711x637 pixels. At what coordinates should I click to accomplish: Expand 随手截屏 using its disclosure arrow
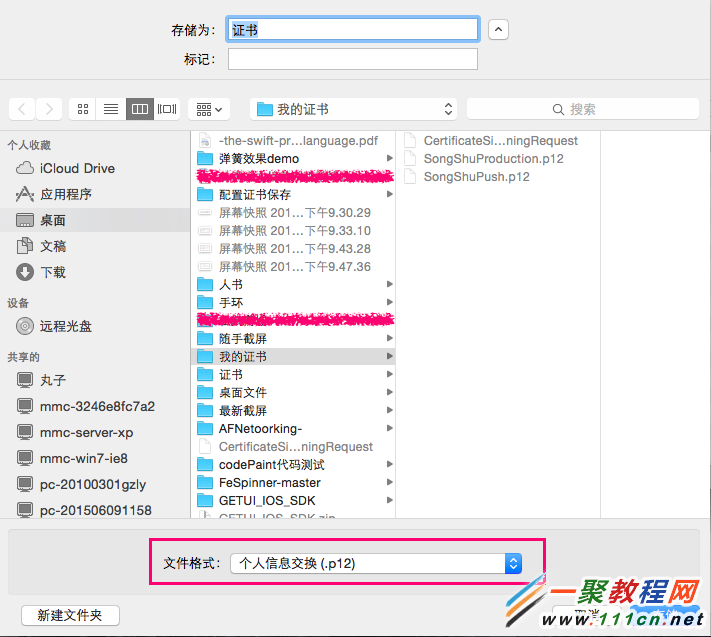click(x=390, y=338)
